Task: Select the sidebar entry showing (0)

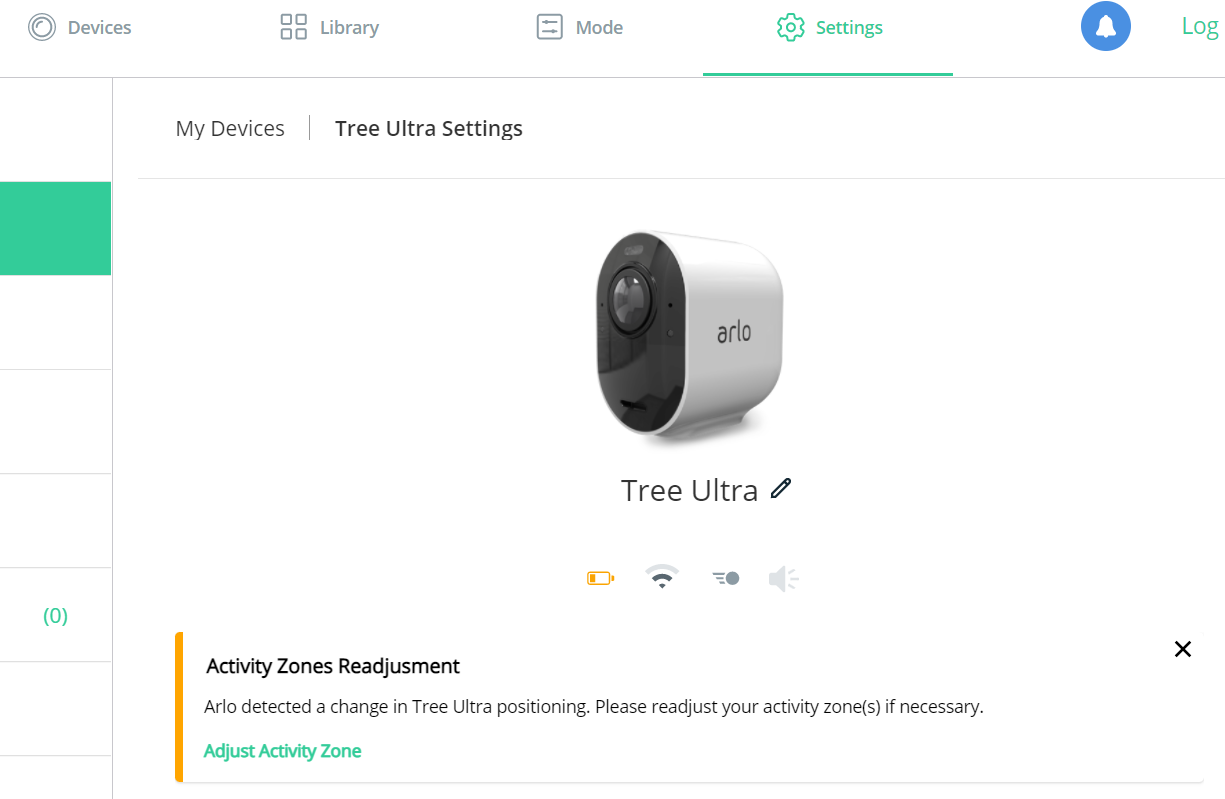Action: 55,616
